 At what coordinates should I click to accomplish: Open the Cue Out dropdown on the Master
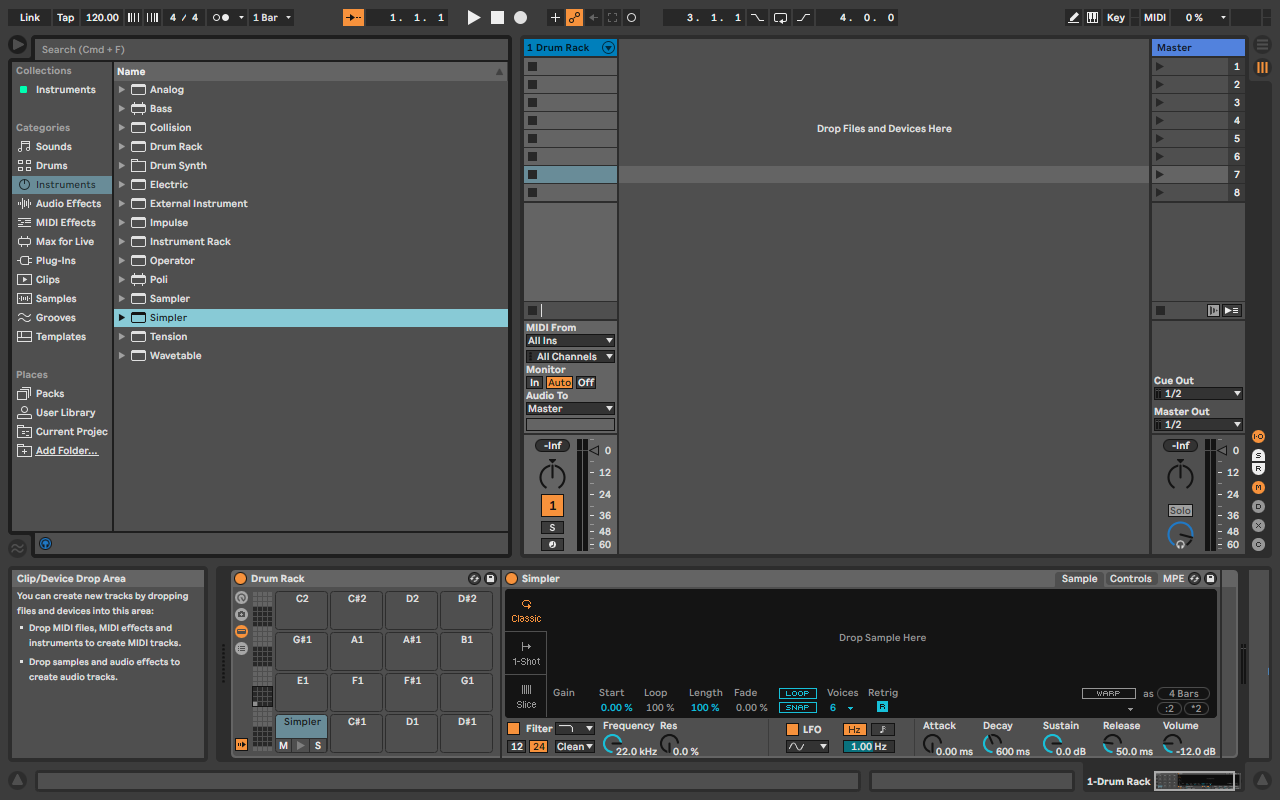click(1198, 393)
